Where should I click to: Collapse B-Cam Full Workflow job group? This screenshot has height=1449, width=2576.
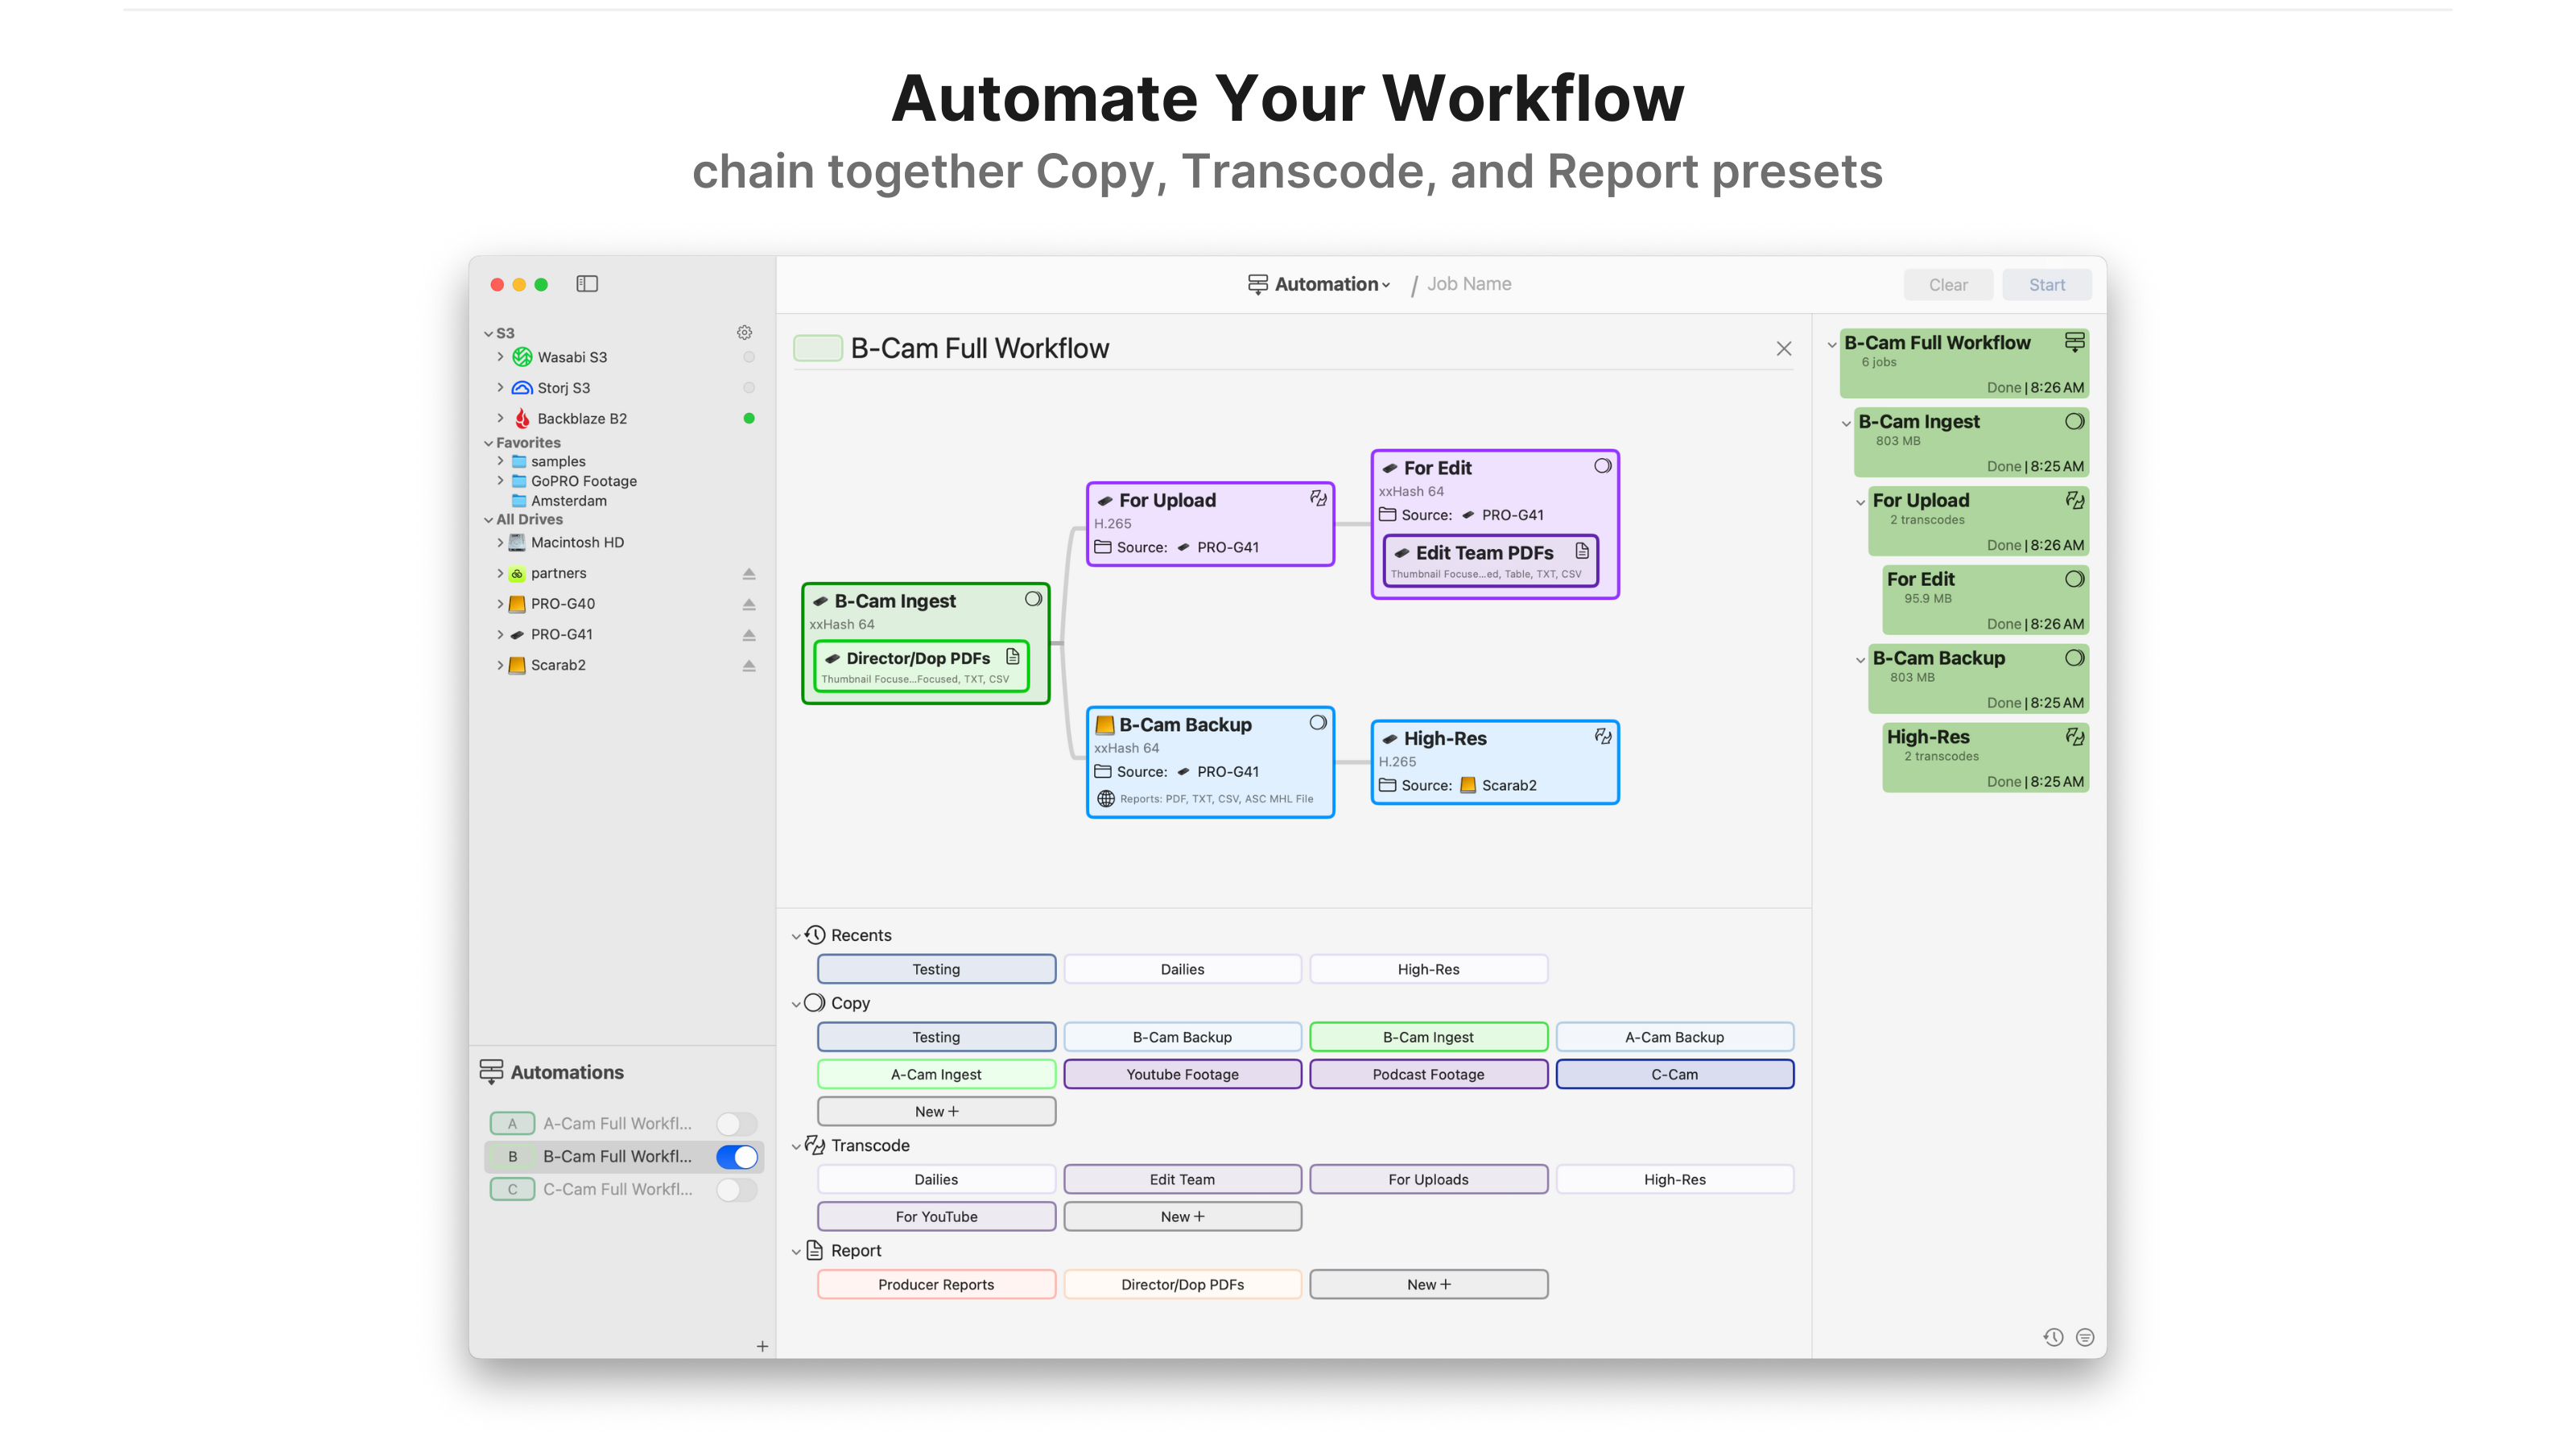(1831, 344)
